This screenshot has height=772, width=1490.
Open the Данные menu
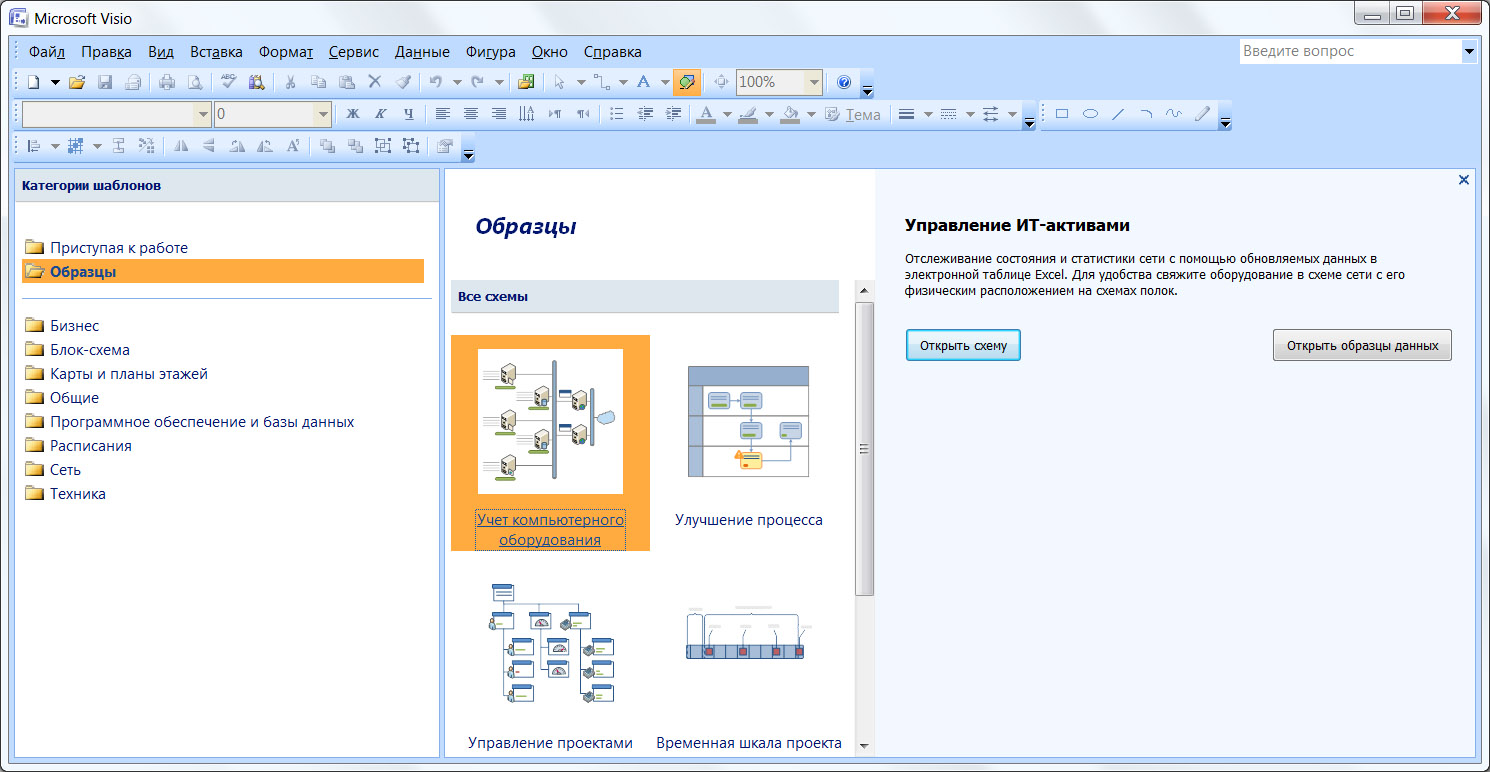click(422, 52)
